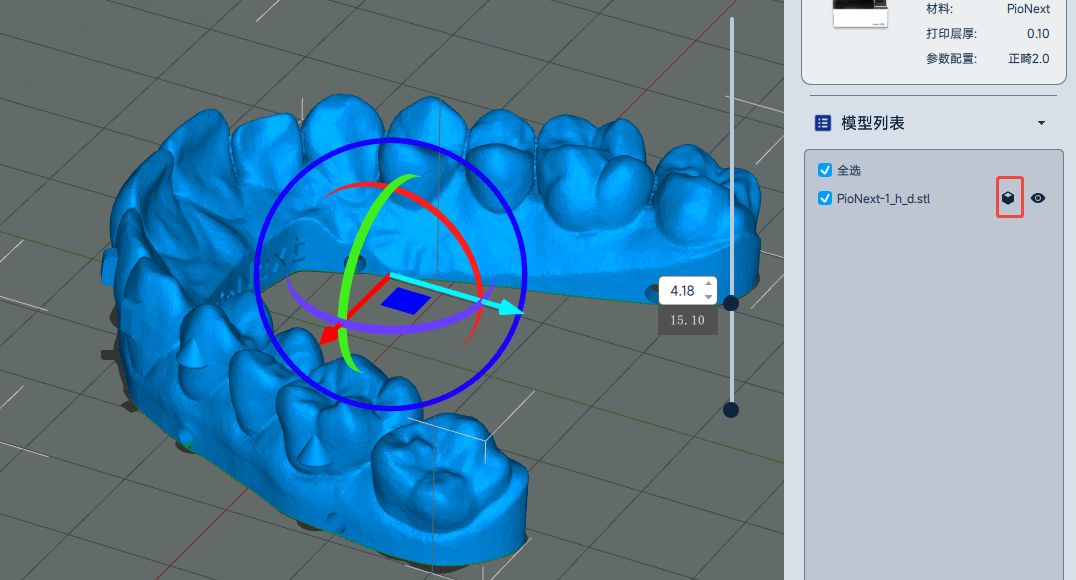Click the printer thumbnail image

point(861,13)
